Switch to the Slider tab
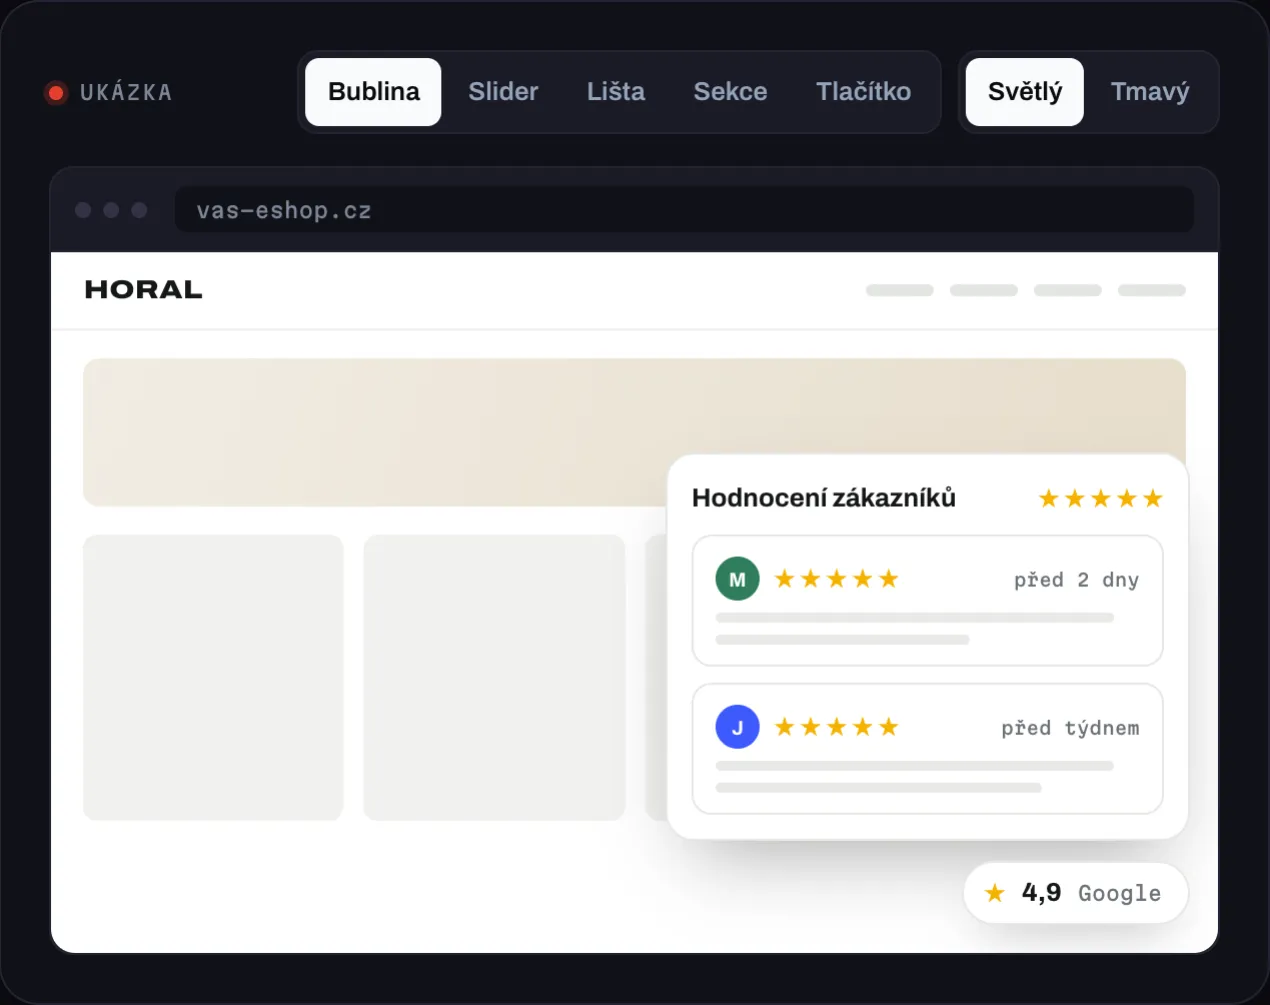1270x1005 pixels. tap(503, 92)
